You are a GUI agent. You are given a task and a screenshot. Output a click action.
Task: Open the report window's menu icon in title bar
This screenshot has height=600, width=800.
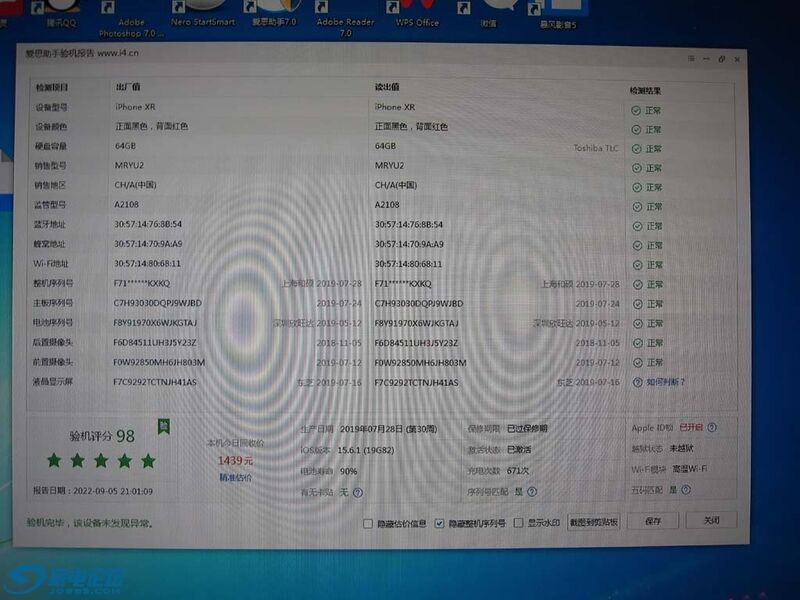(691, 59)
